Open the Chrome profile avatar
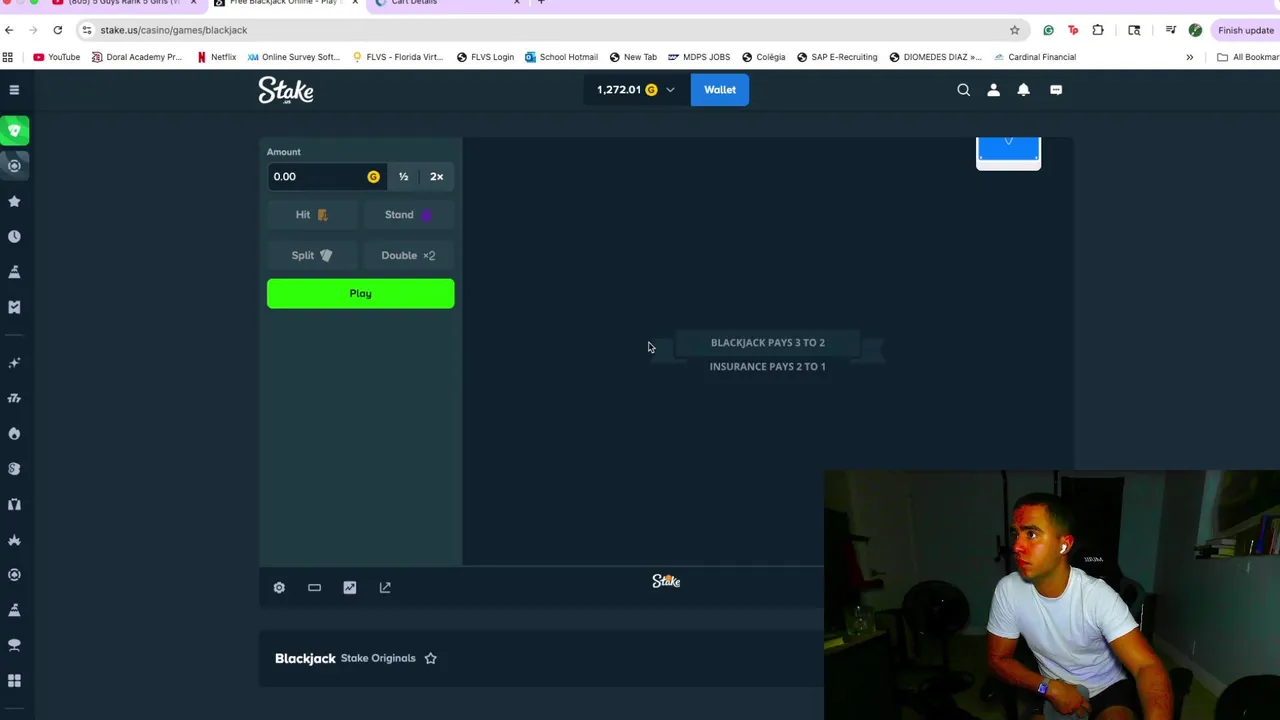 1195,30
